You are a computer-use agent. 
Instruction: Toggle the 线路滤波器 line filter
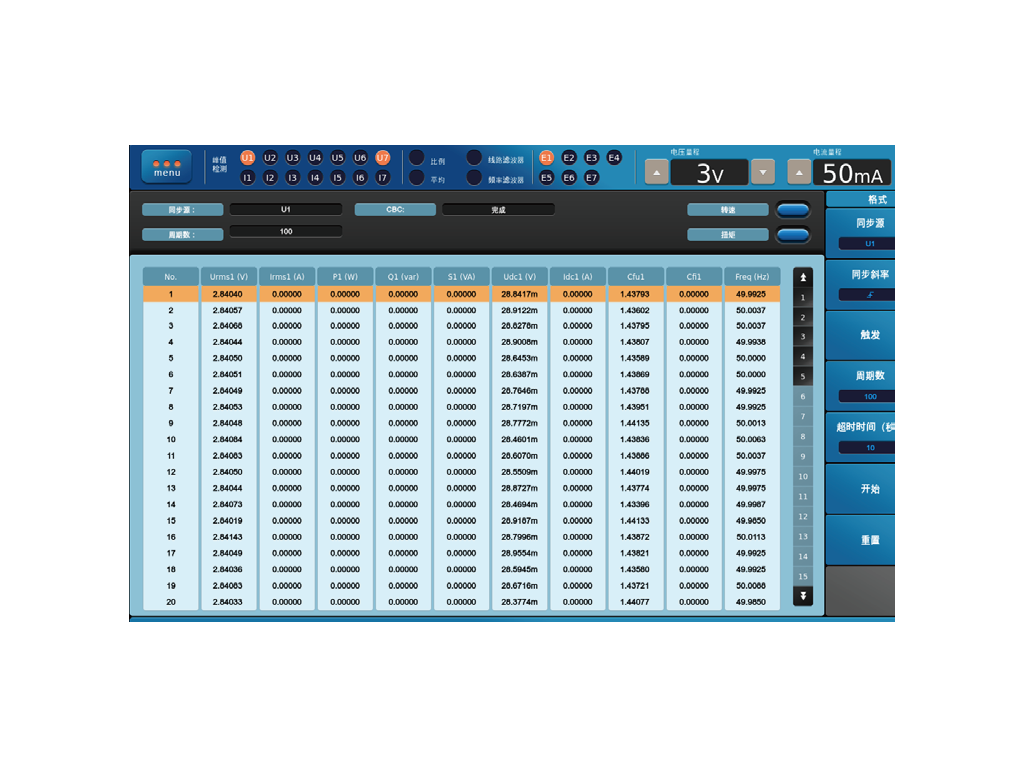pyautogui.click(x=474, y=158)
